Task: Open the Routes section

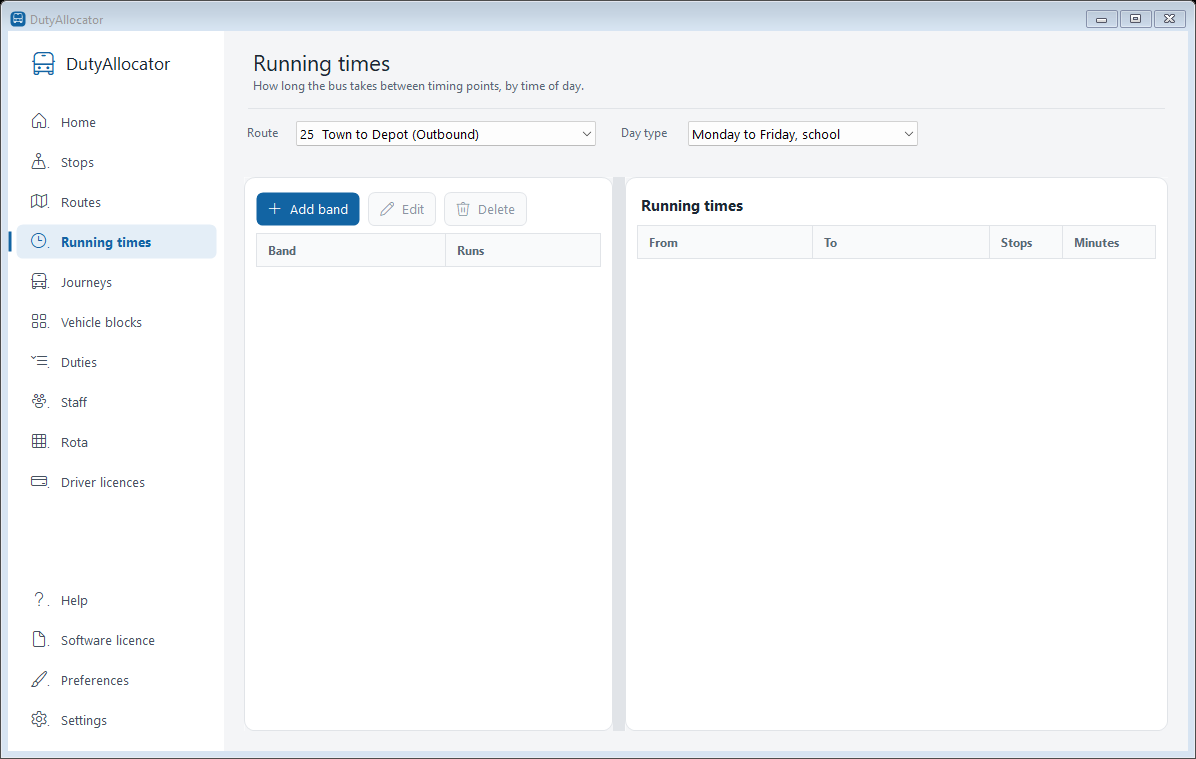Action: [x=116, y=202]
